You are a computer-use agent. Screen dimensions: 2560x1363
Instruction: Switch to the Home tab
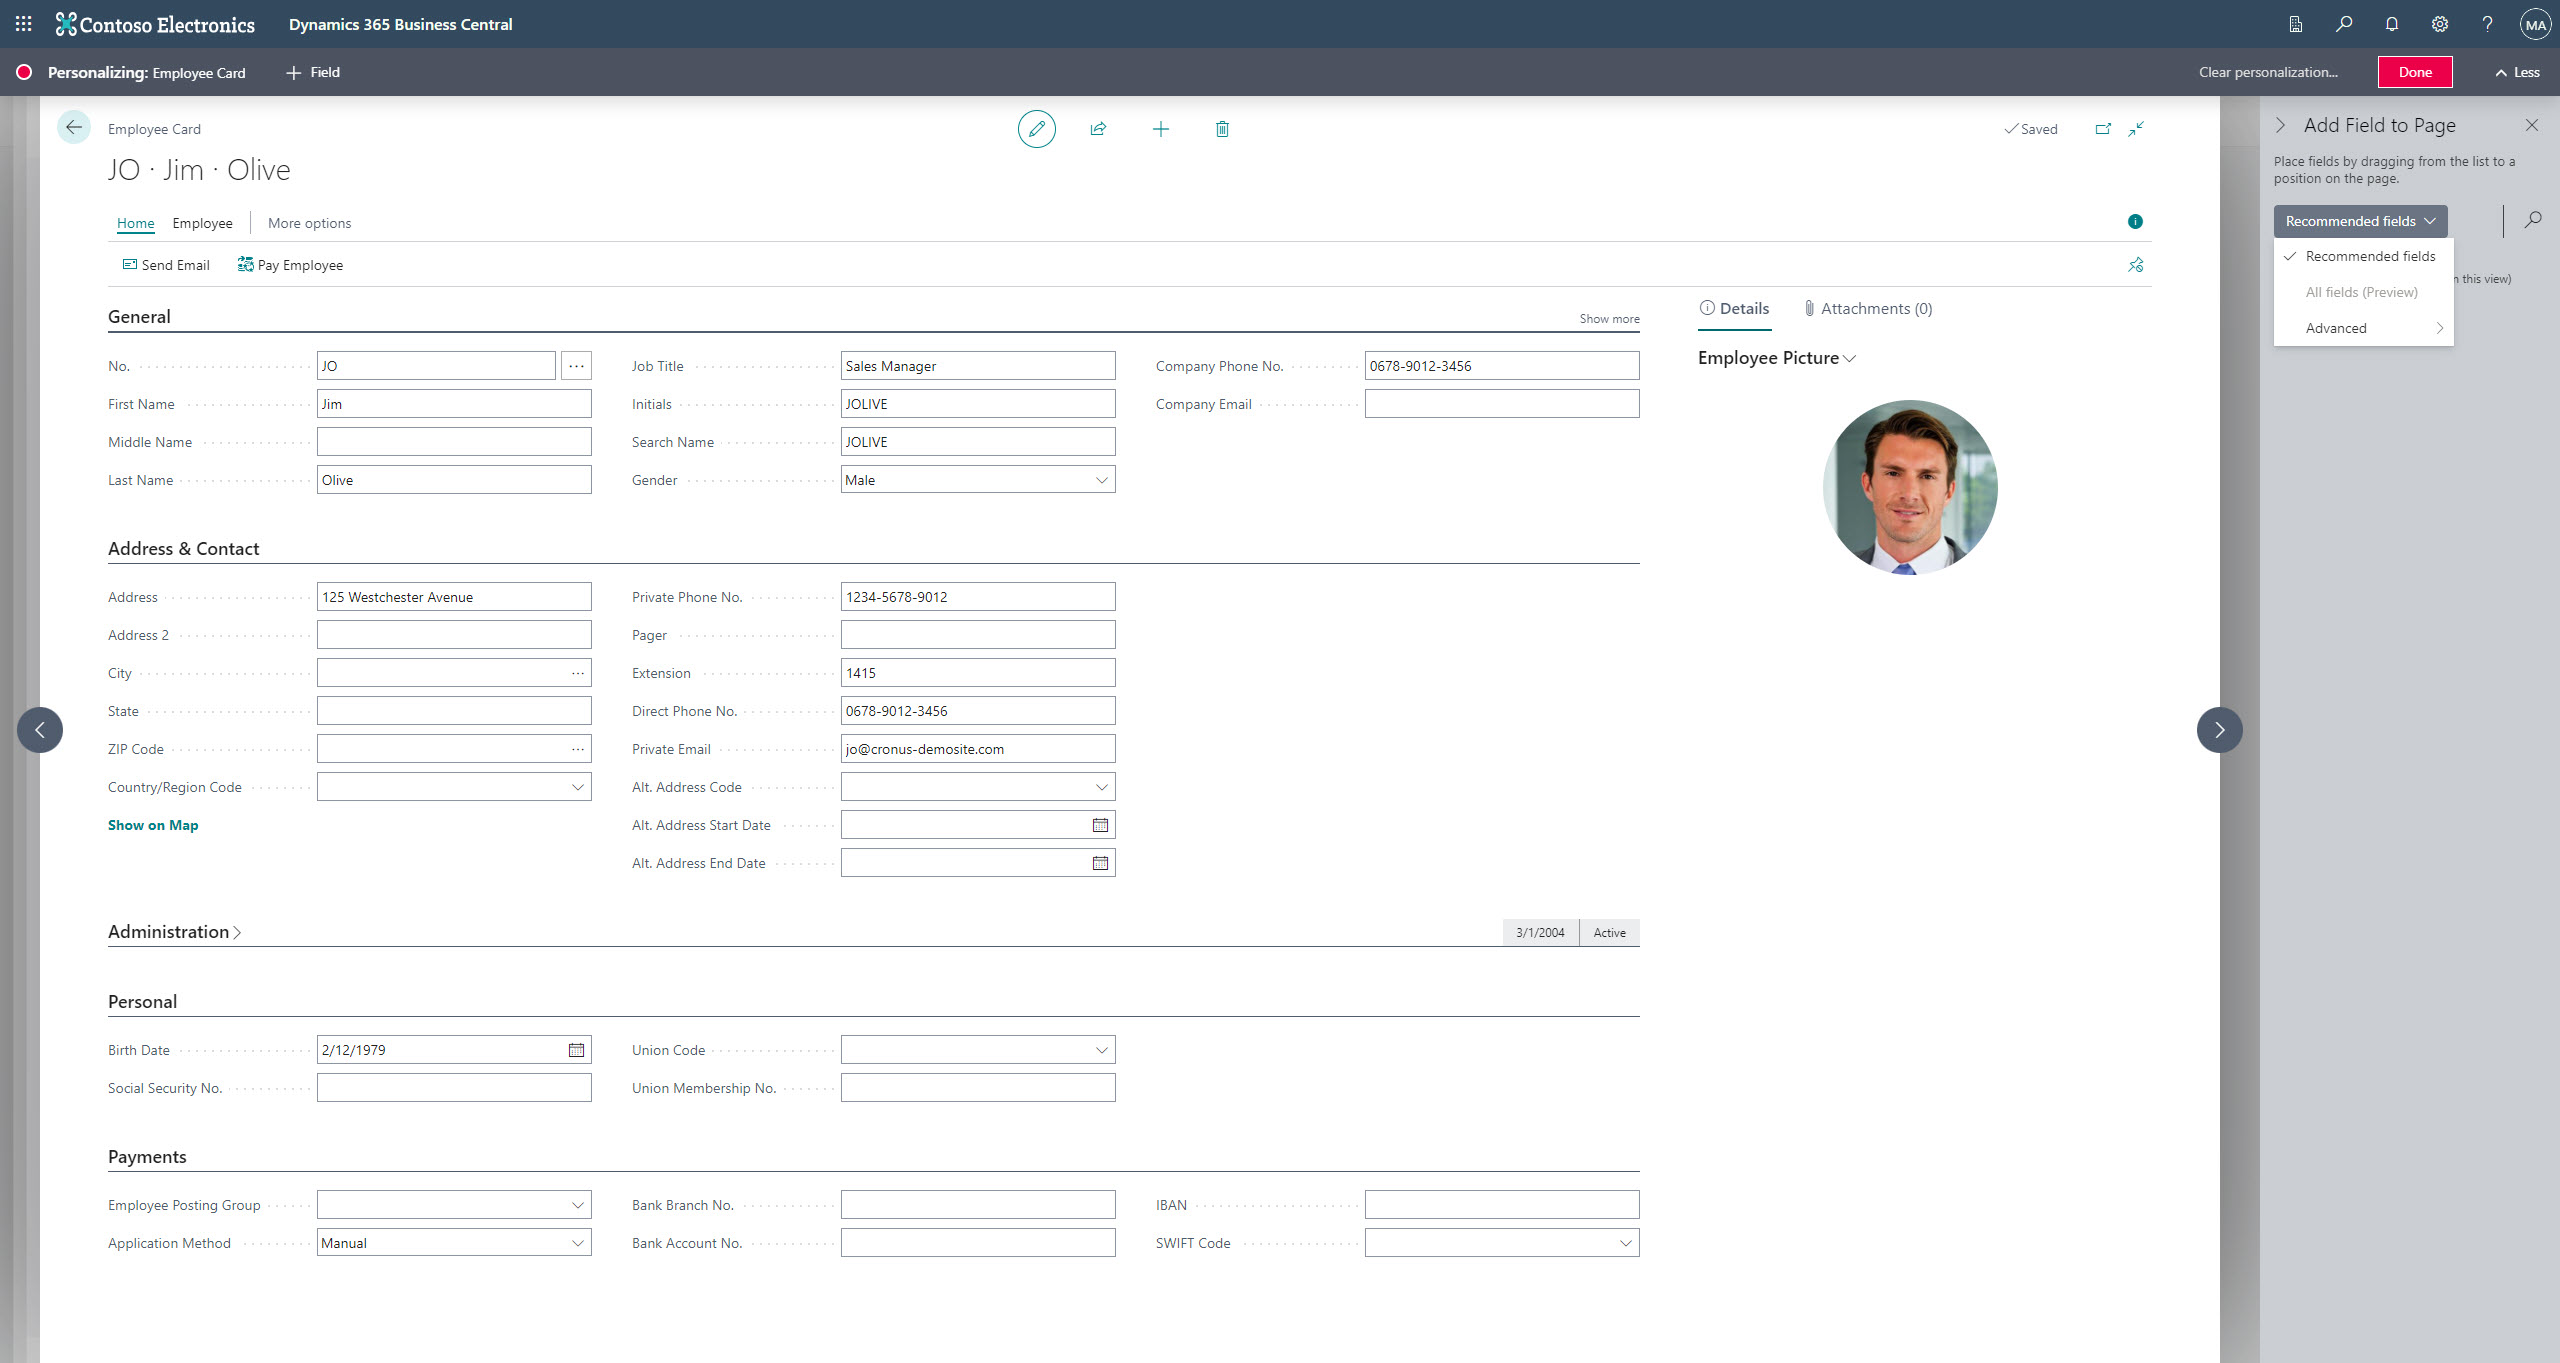pyautogui.click(x=135, y=223)
